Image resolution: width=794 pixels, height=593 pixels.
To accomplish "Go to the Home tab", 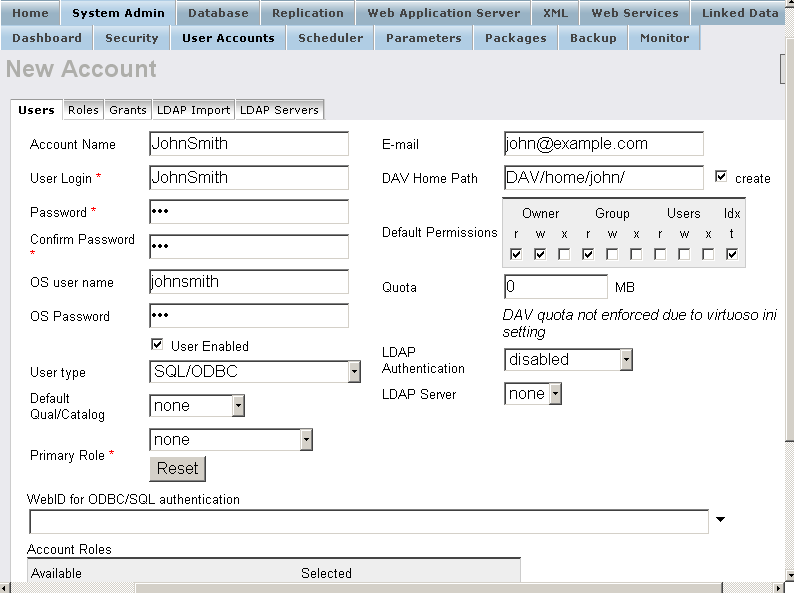I will [x=30, y=13].
